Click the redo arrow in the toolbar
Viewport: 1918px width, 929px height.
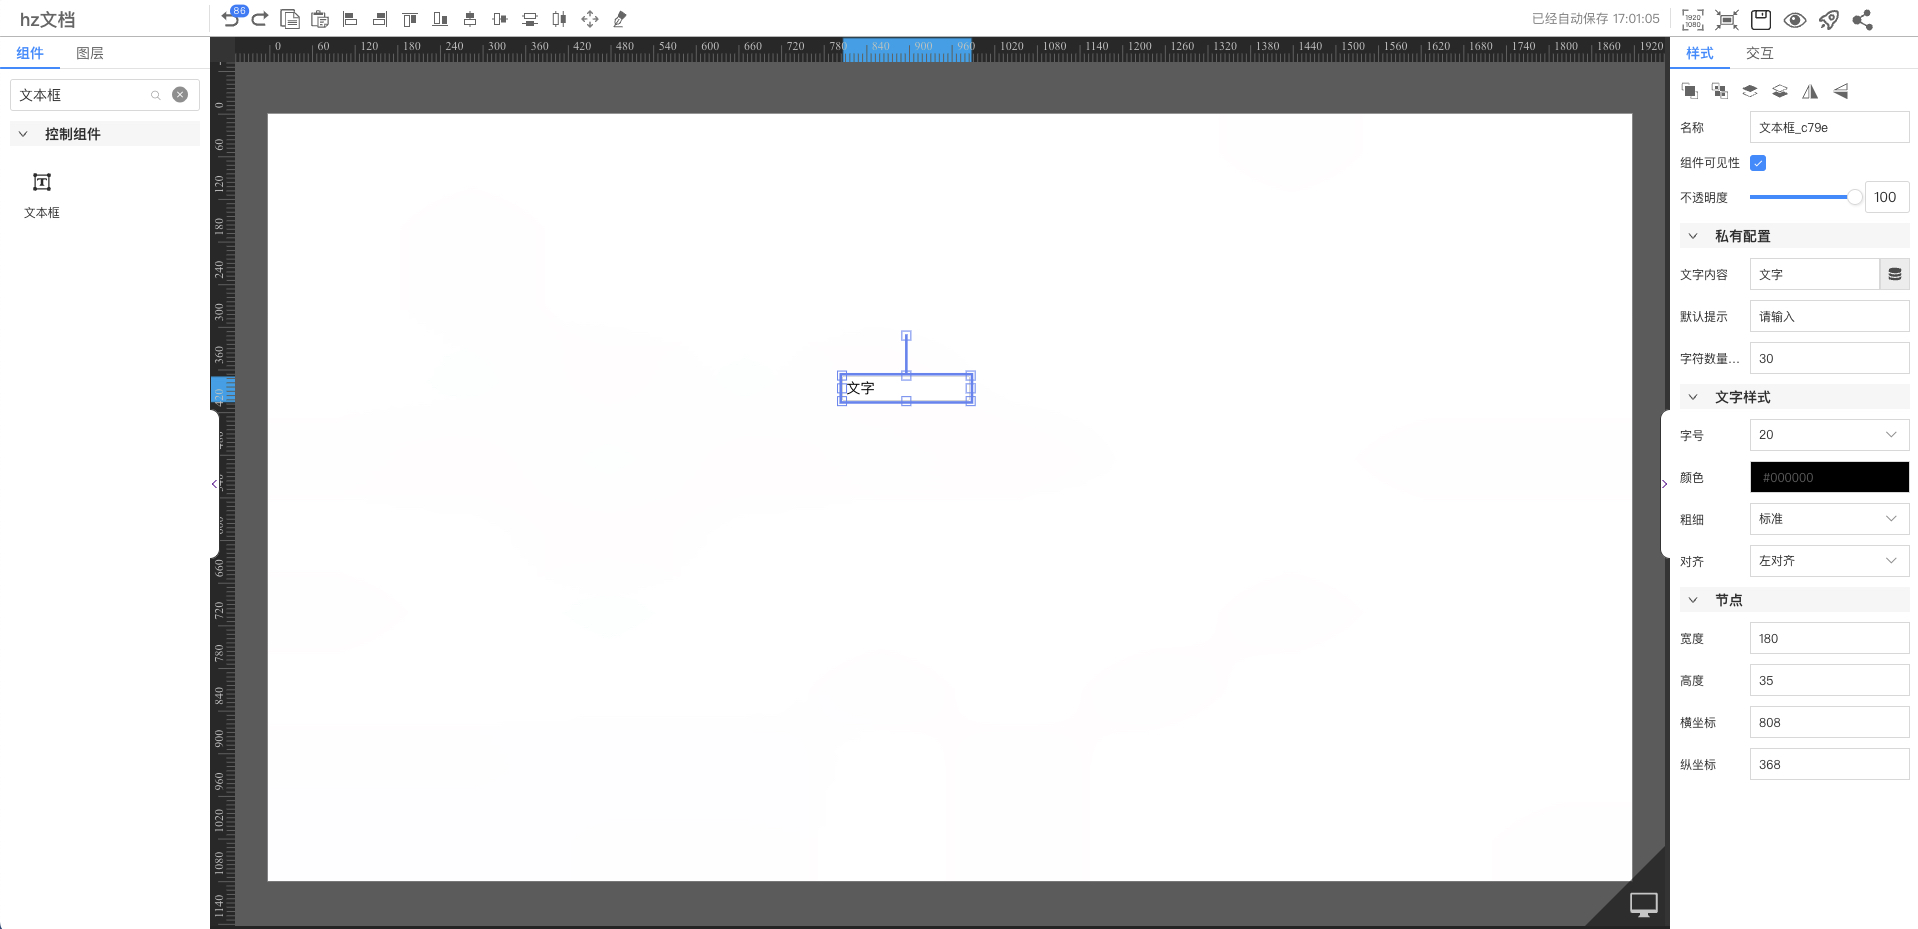(x=260, y=19)
